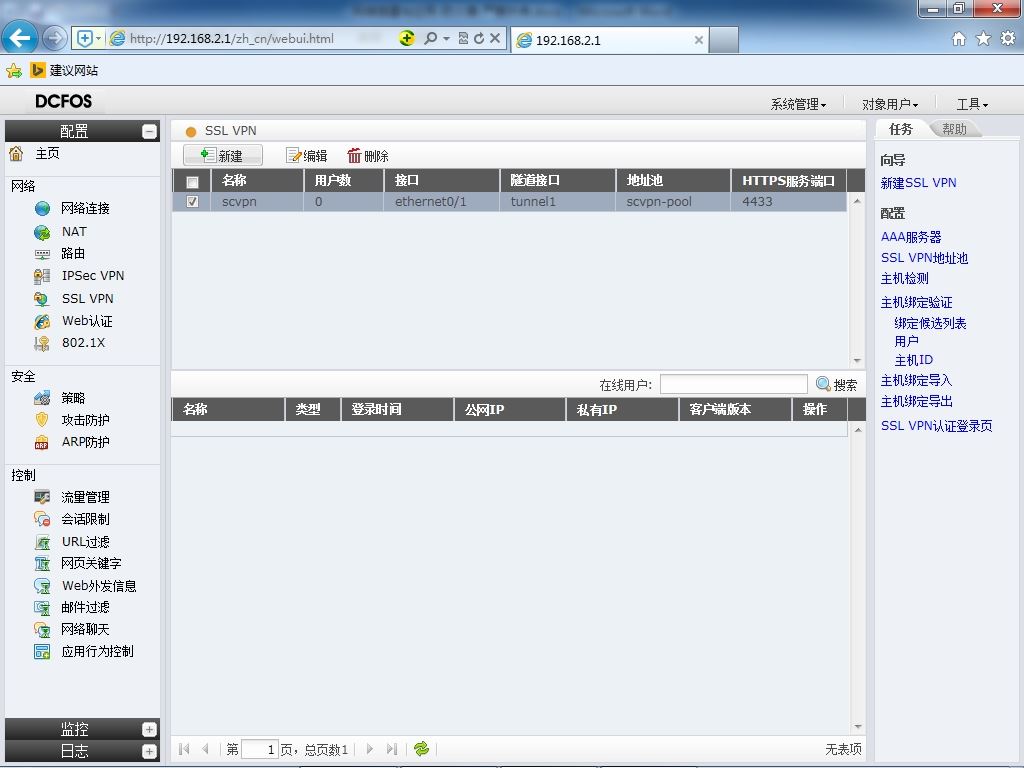Click the page number input field

[259, 749]
